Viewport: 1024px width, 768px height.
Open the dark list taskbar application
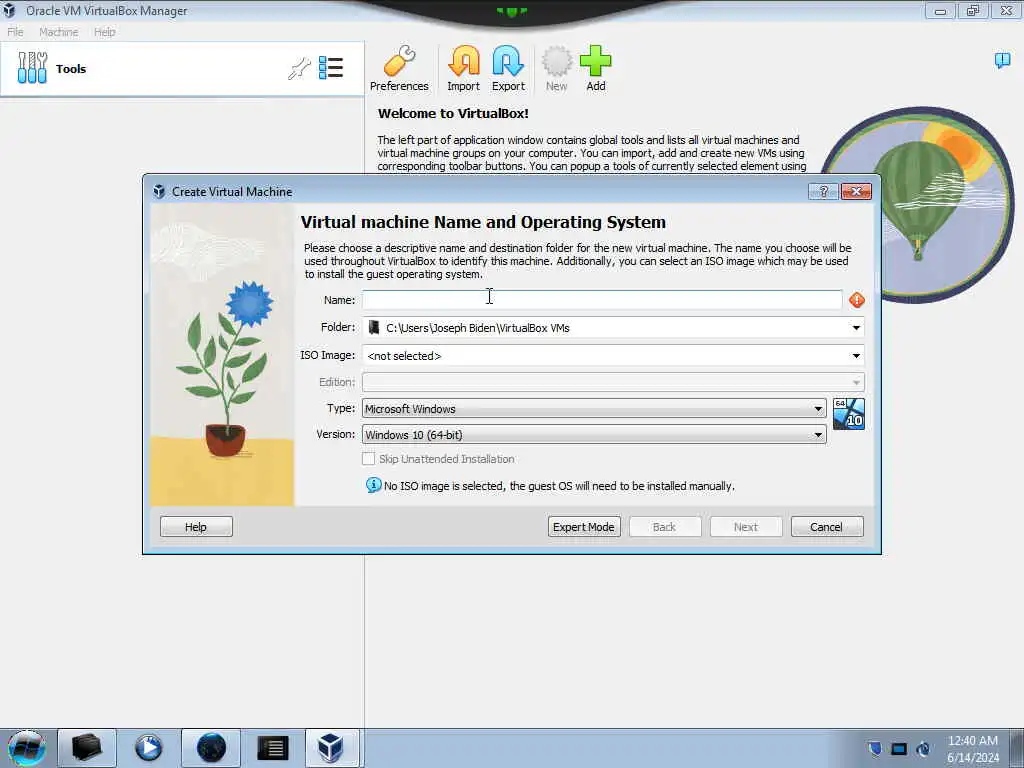click(x=272, y=748)
